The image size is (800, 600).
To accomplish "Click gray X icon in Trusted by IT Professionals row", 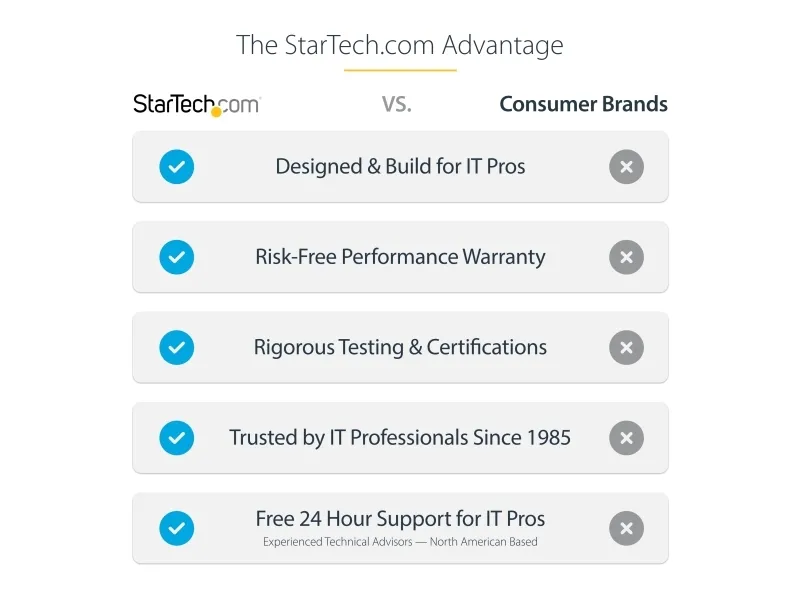I will click(627, 438).
